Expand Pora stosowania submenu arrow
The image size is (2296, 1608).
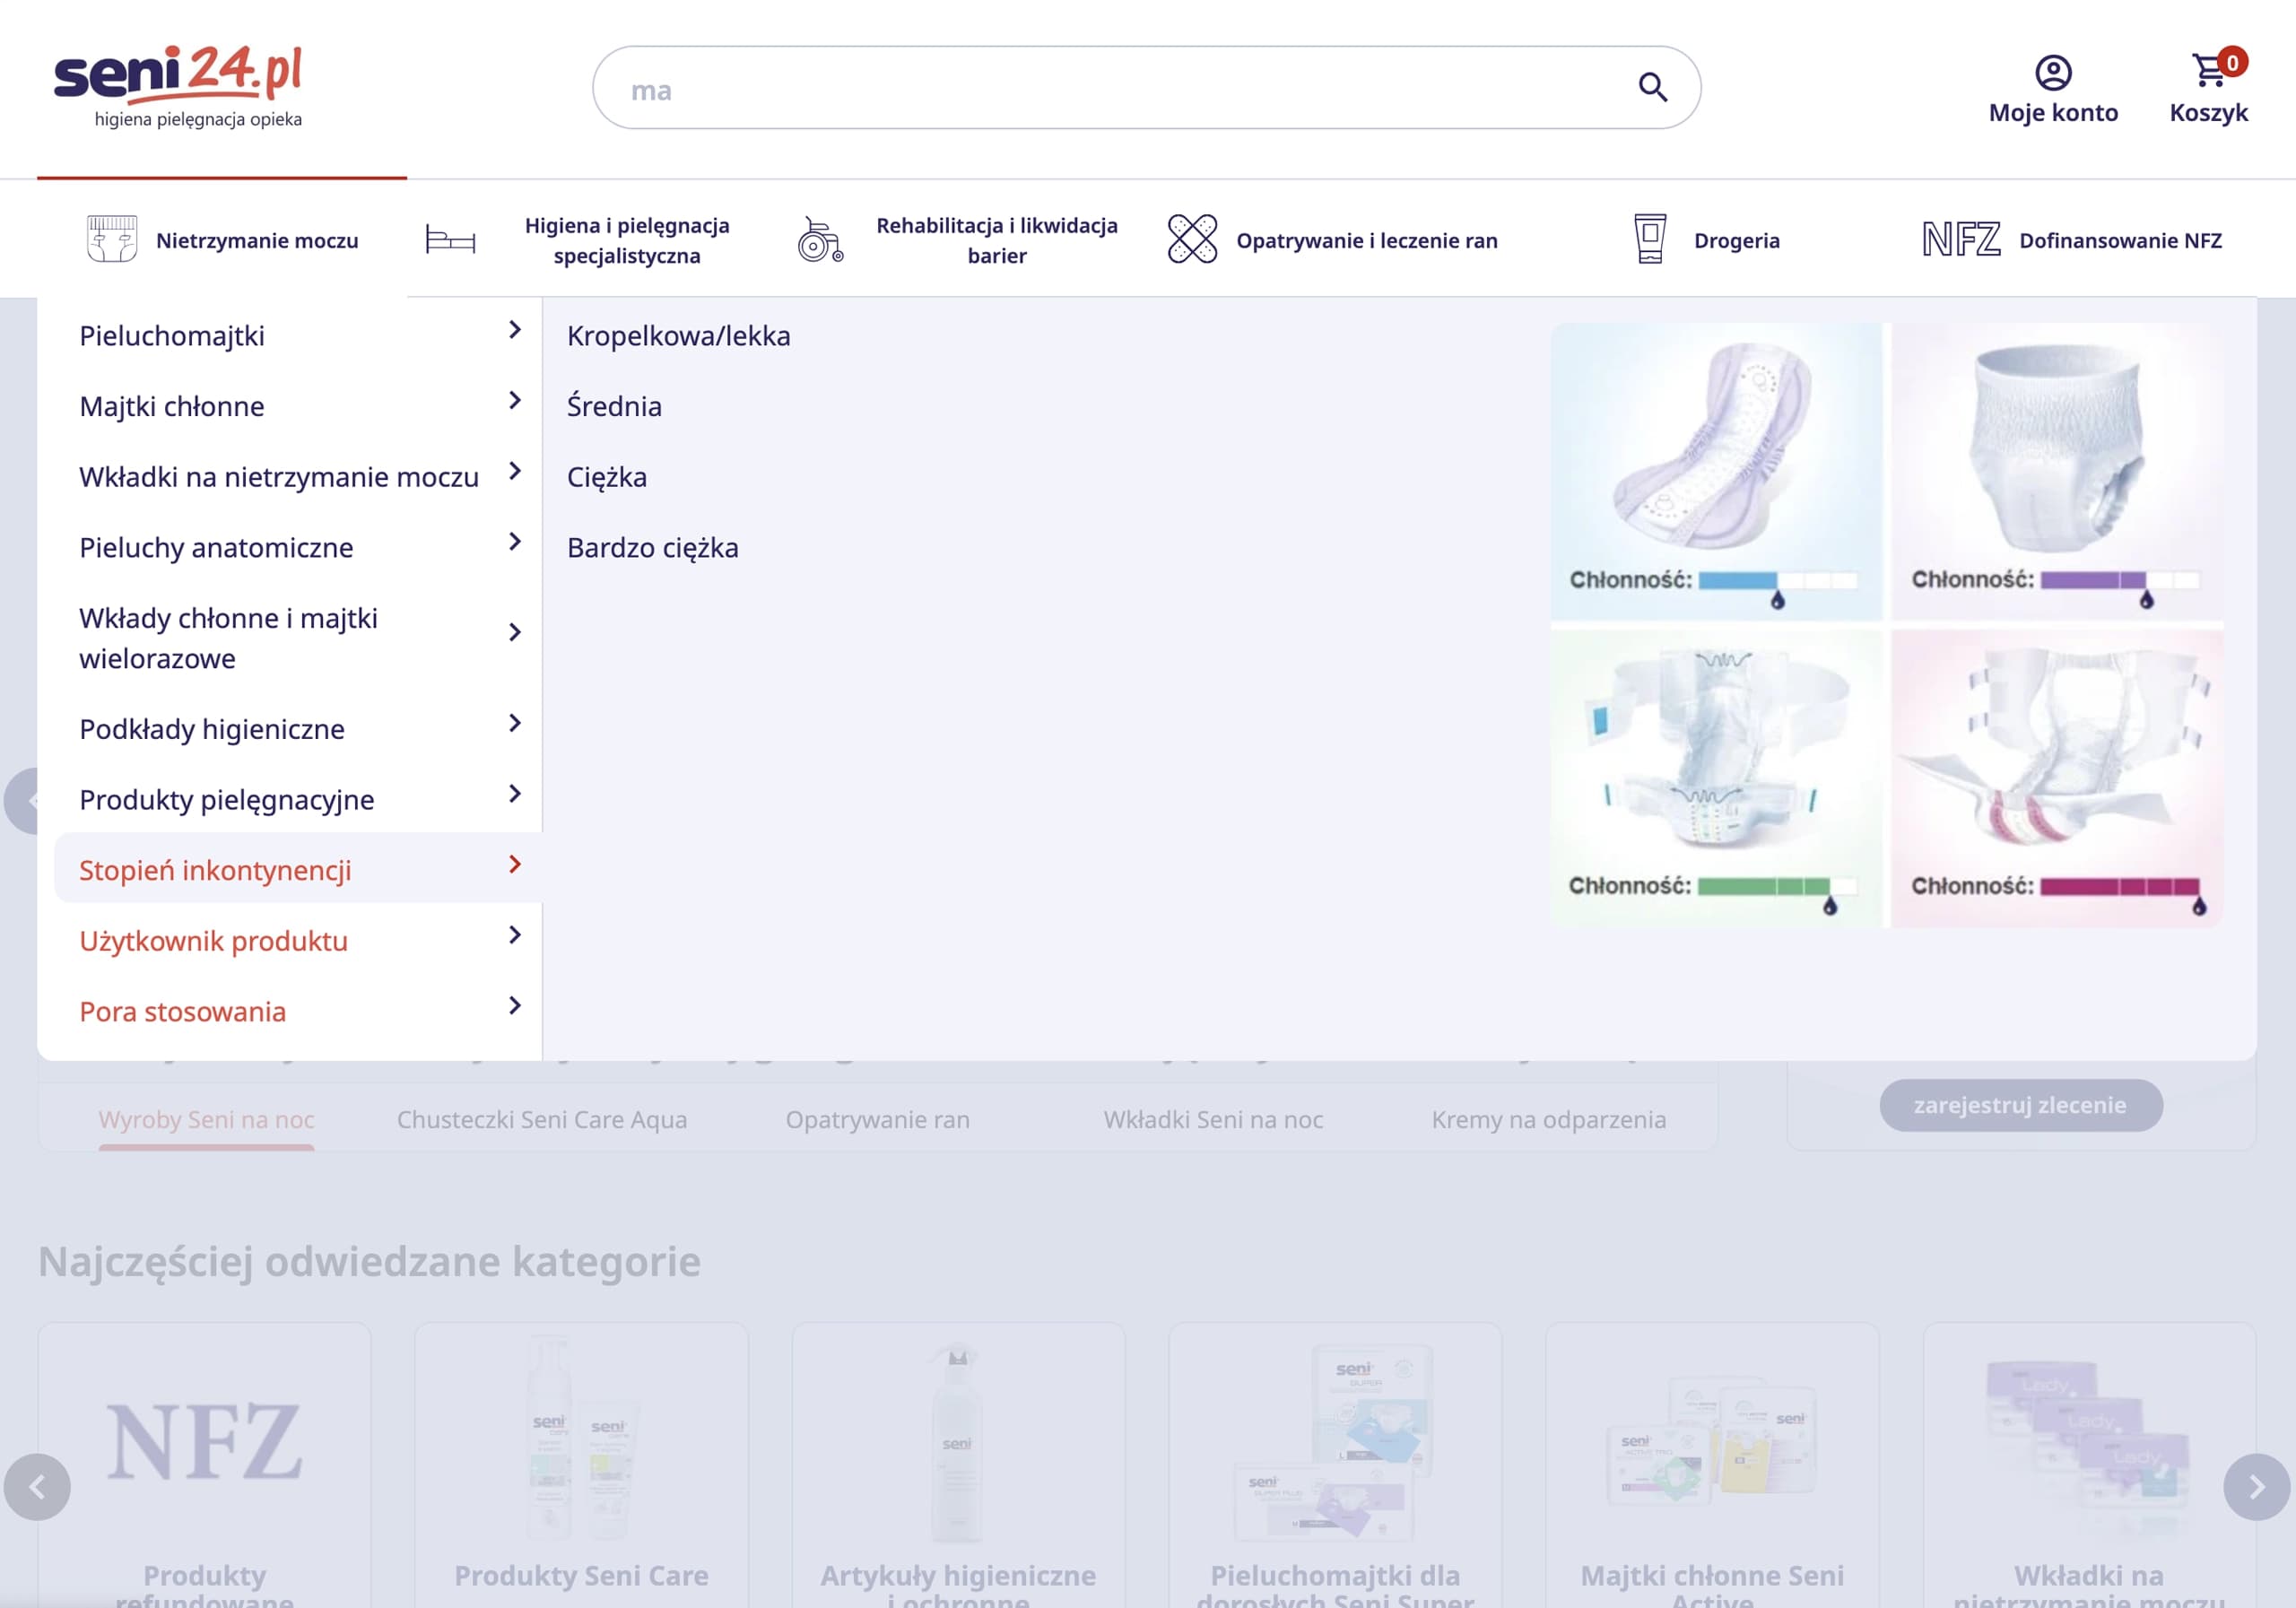click(x=515, y=1006)
